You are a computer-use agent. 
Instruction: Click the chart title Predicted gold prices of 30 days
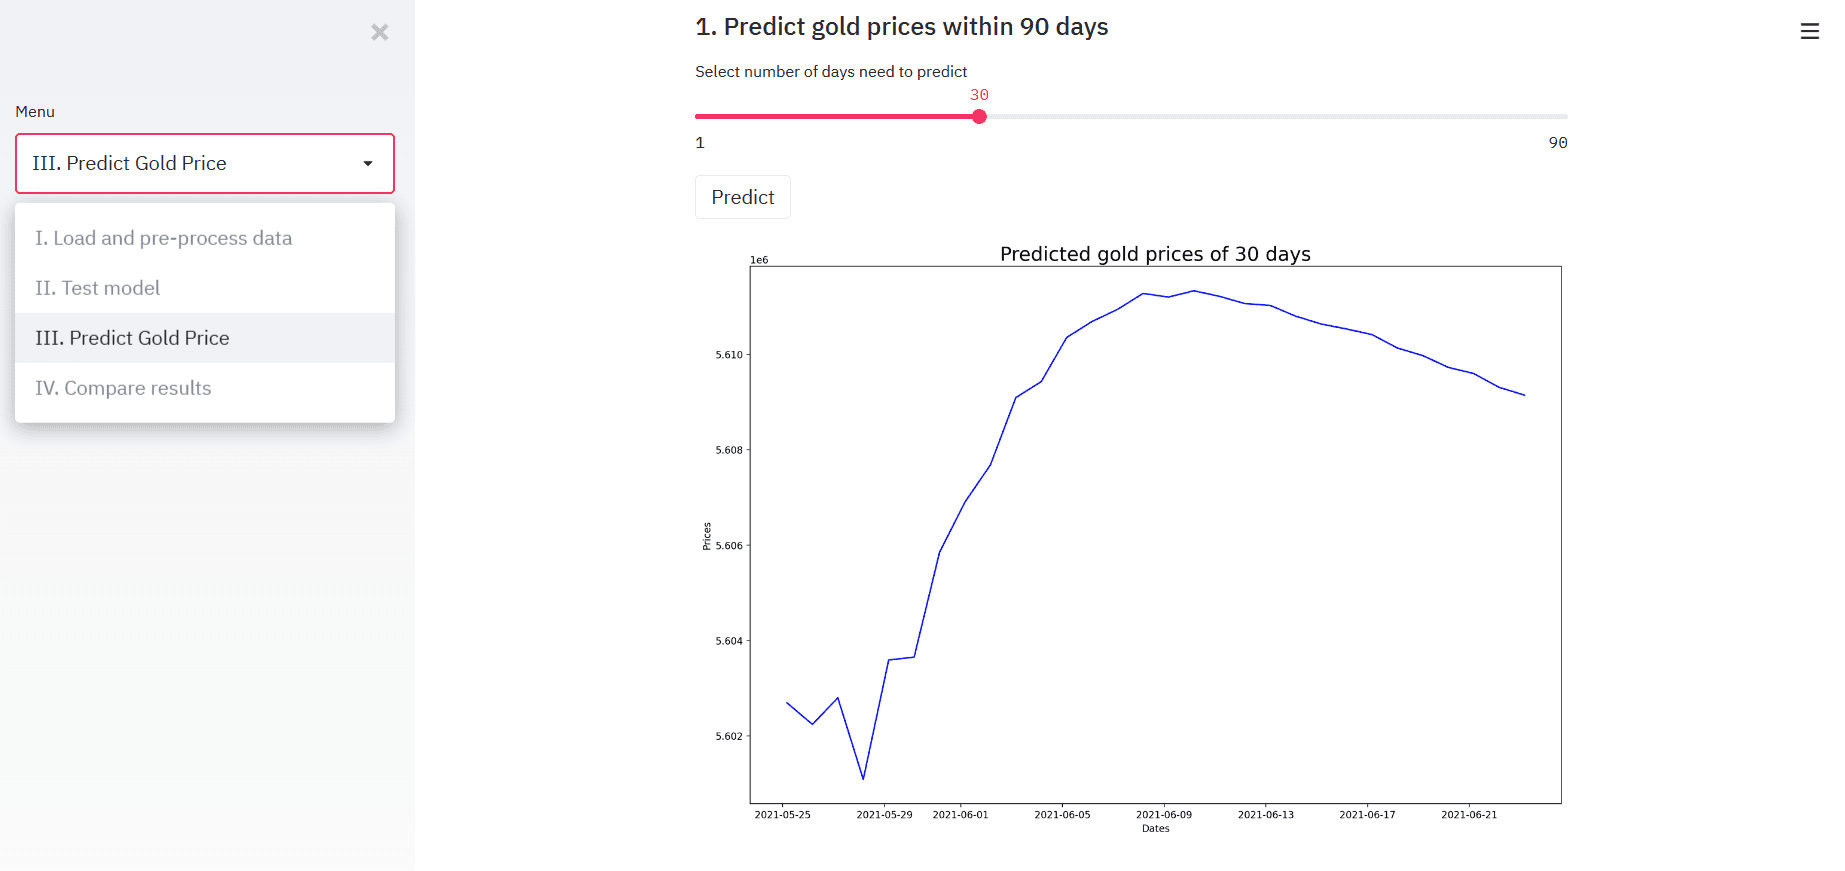1154,254
